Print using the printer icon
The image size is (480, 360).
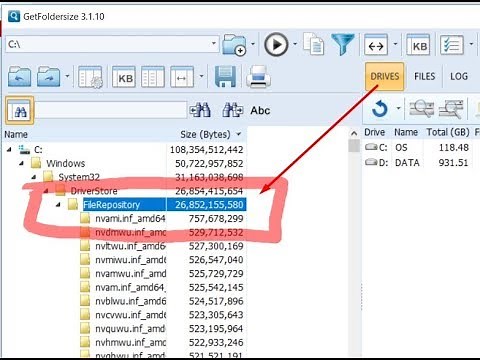point(258,76)
